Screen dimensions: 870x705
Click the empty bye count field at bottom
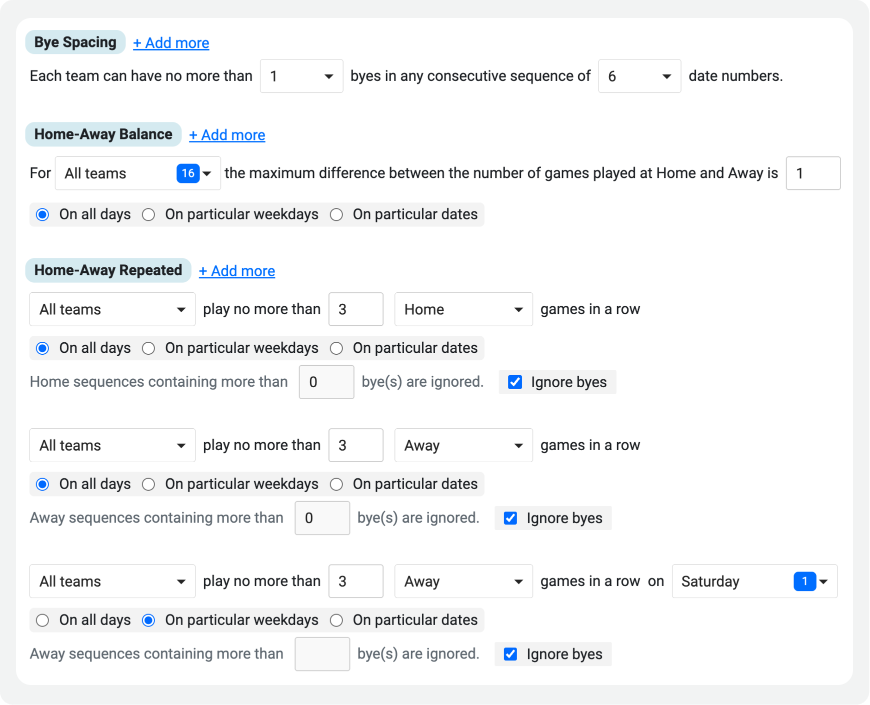(322, 654)
